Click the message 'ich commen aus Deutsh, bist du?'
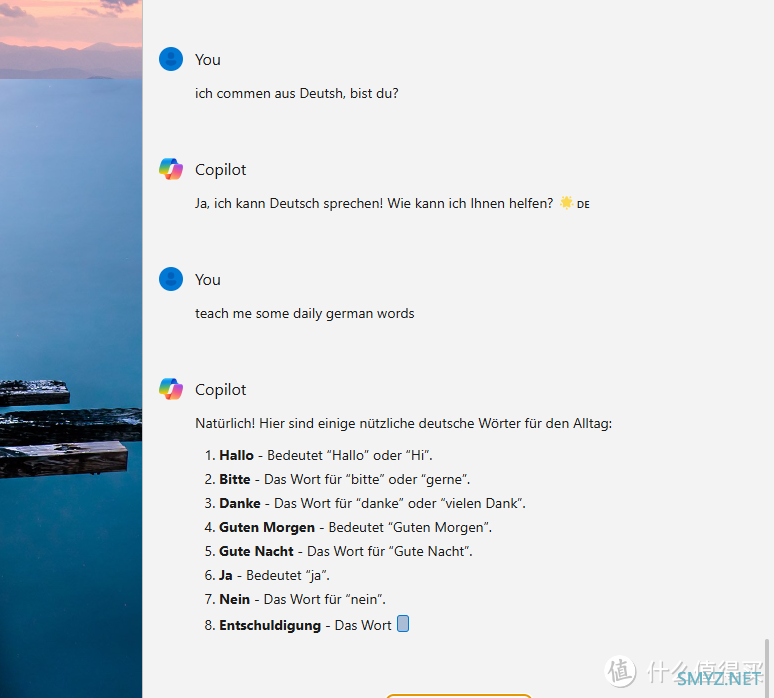This screenshot has height=698, width=774. tap(297, 93)
